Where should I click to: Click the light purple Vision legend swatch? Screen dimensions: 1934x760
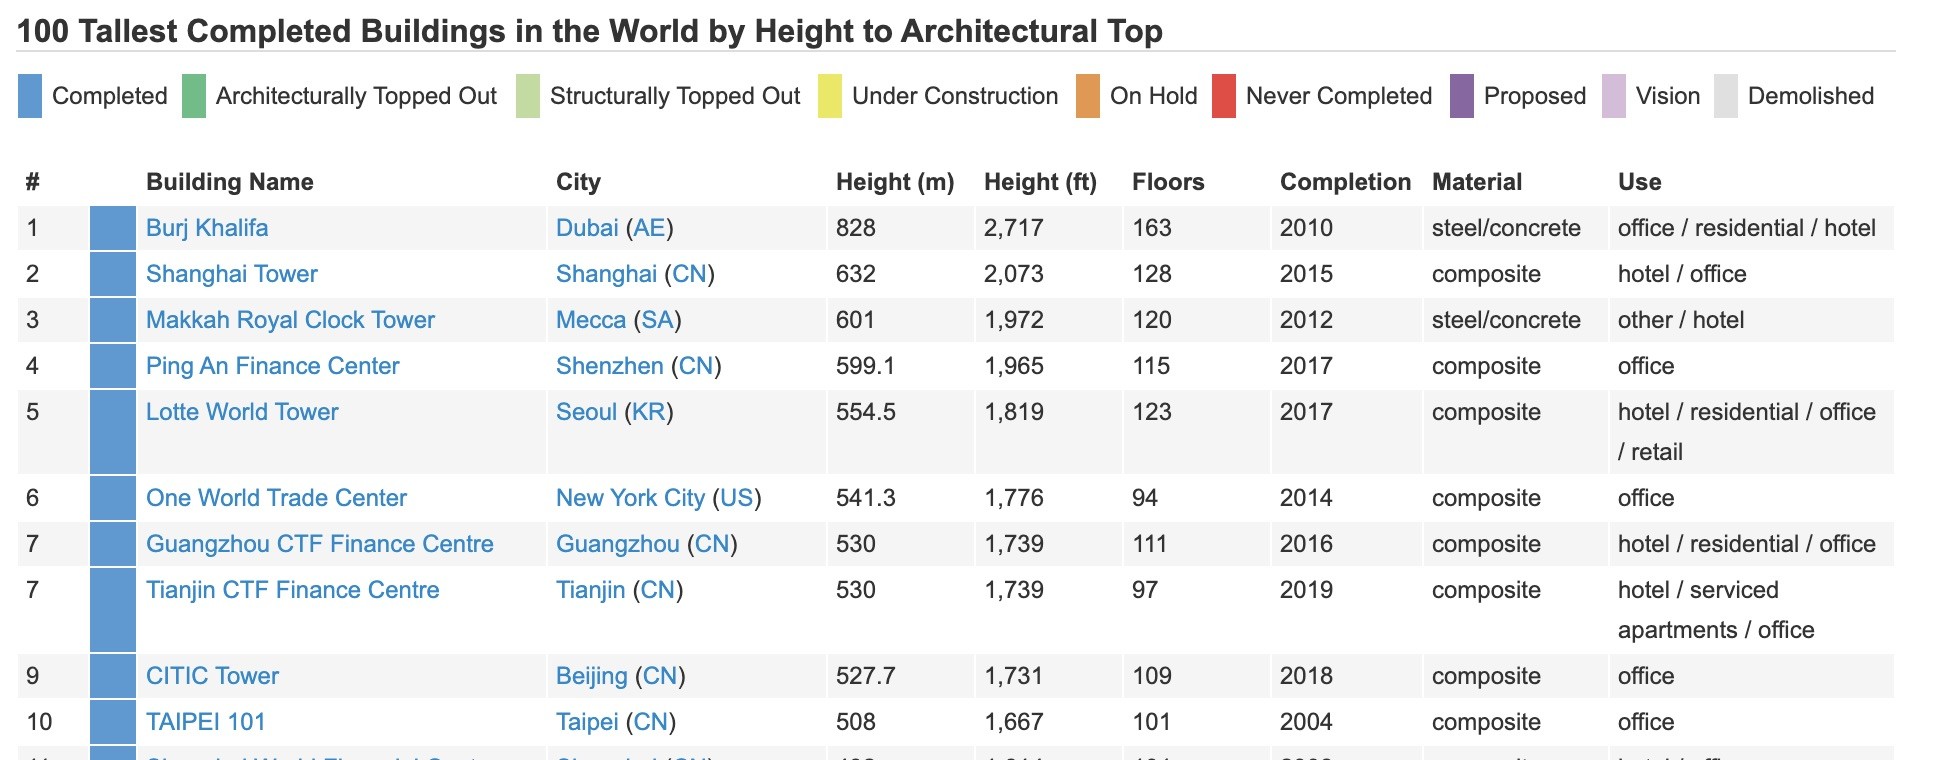pos(1614,96)
